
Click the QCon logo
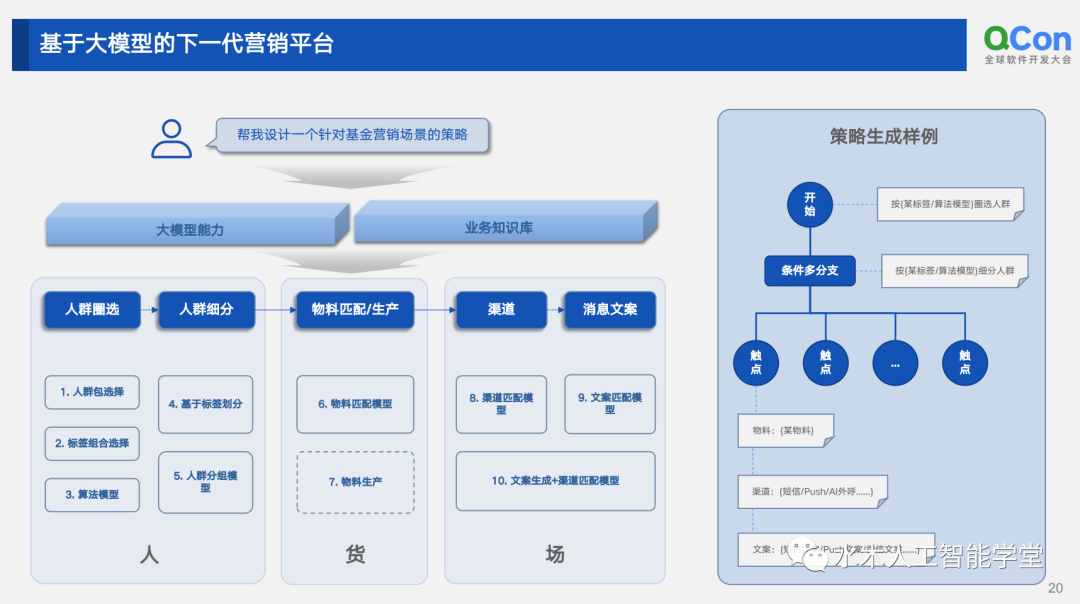(1027, 44)
